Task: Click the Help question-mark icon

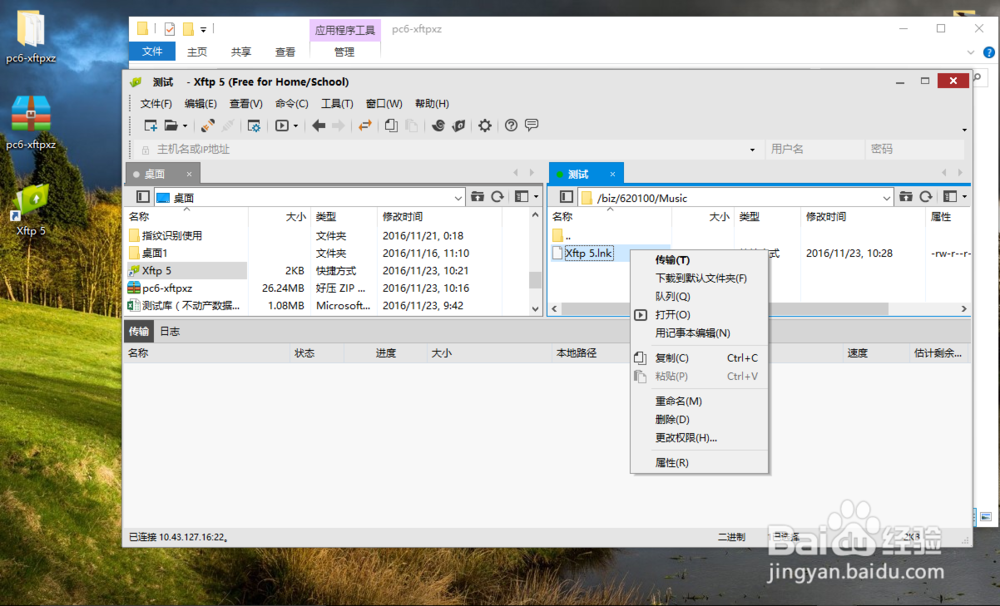Action: (511, 126)
